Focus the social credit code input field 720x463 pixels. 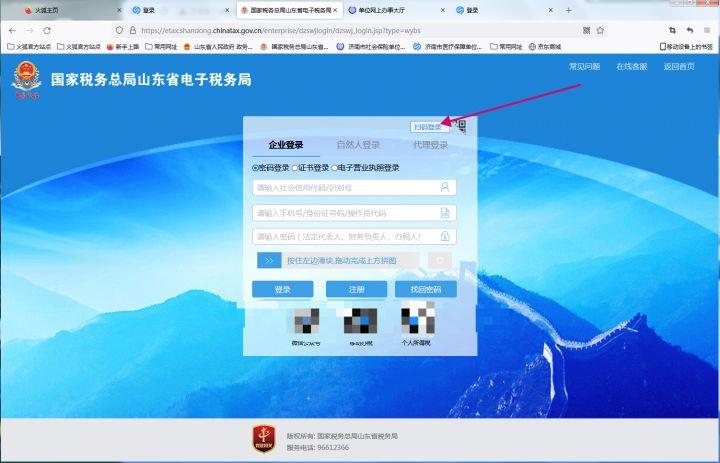(x=354, y=187)
